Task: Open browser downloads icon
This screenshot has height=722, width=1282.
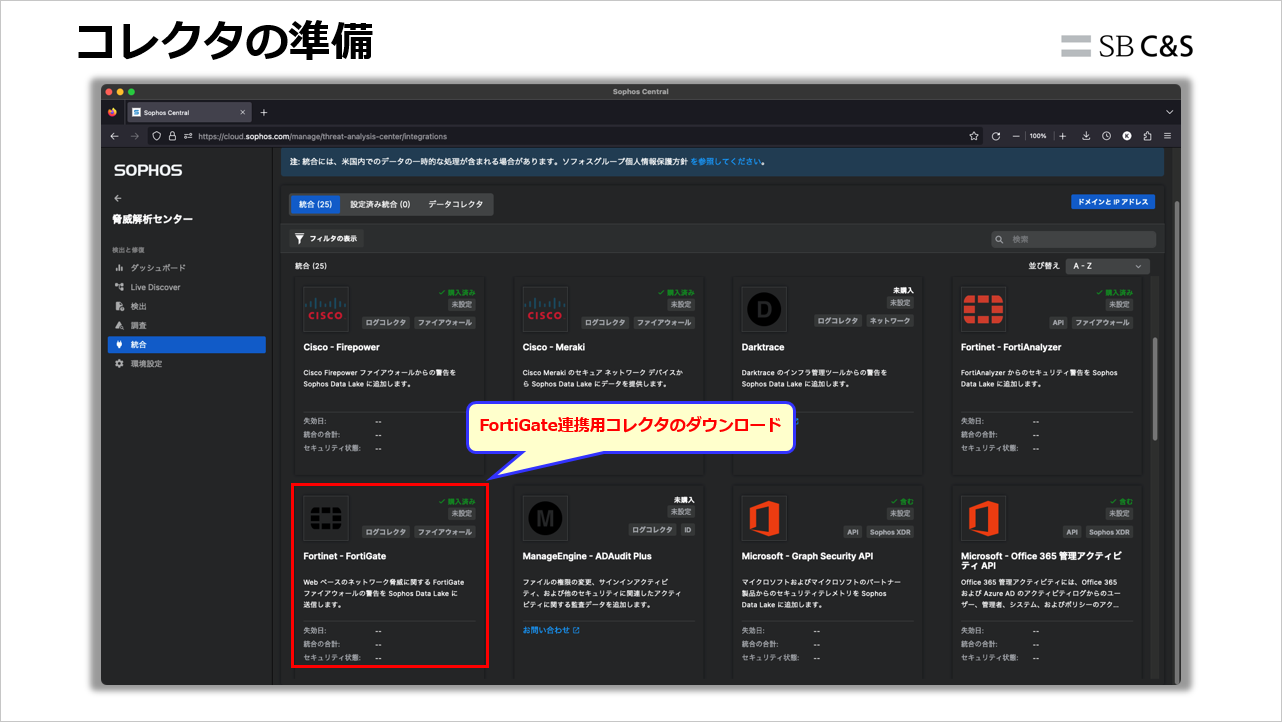Action: (x=1086, y=136)
